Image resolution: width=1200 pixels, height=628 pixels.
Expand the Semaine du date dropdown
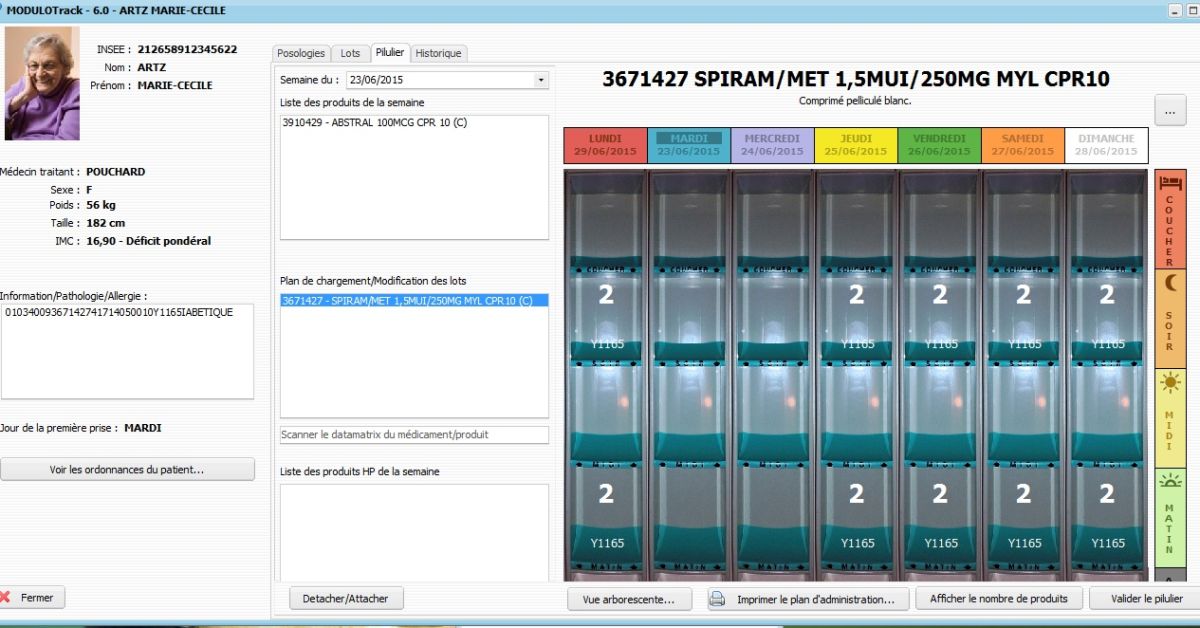[x=541, y=80]
